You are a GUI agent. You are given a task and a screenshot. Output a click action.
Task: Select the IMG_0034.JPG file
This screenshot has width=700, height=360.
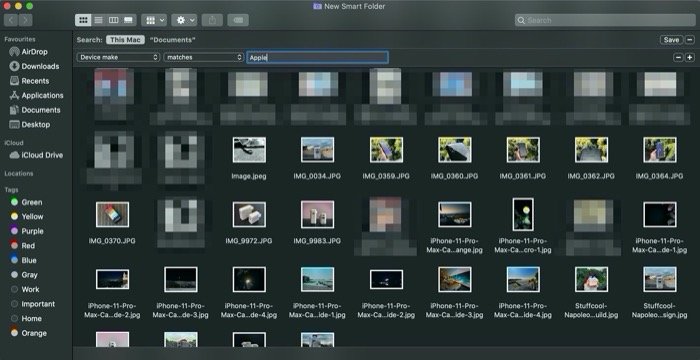(x=317, y=150)
